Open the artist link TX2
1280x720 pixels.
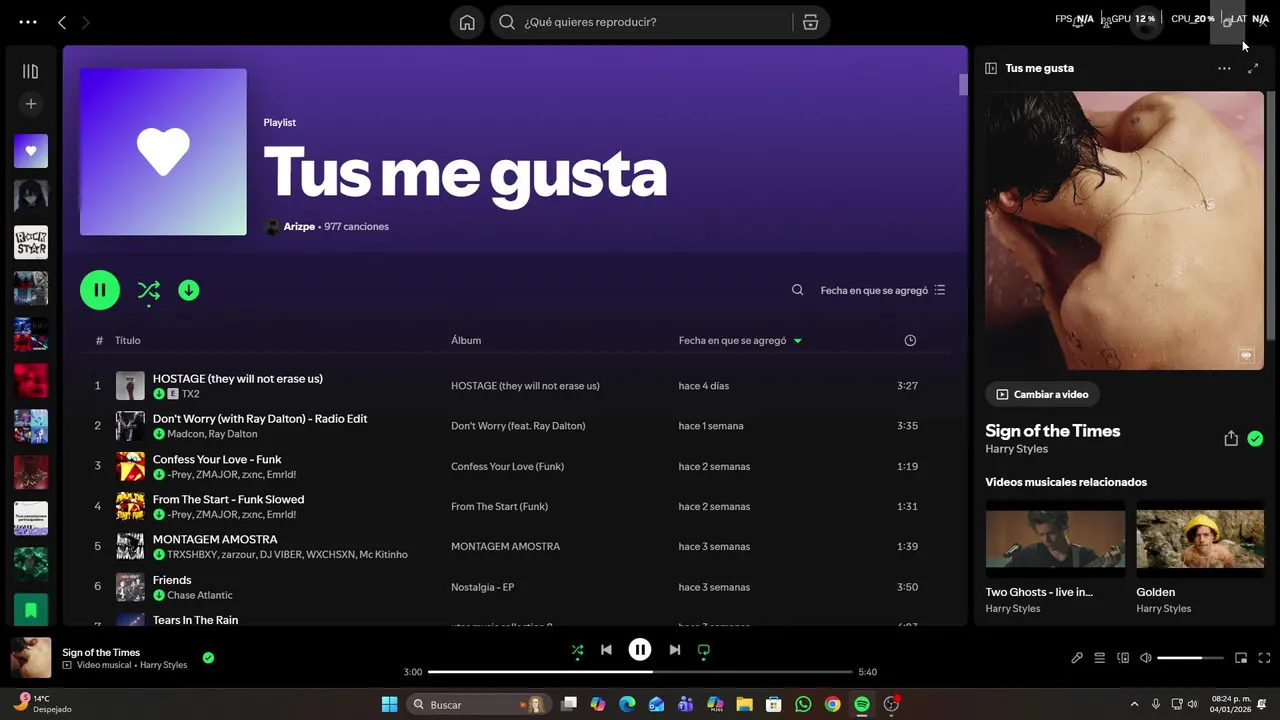pyautogui.click(x=190, y=394)
